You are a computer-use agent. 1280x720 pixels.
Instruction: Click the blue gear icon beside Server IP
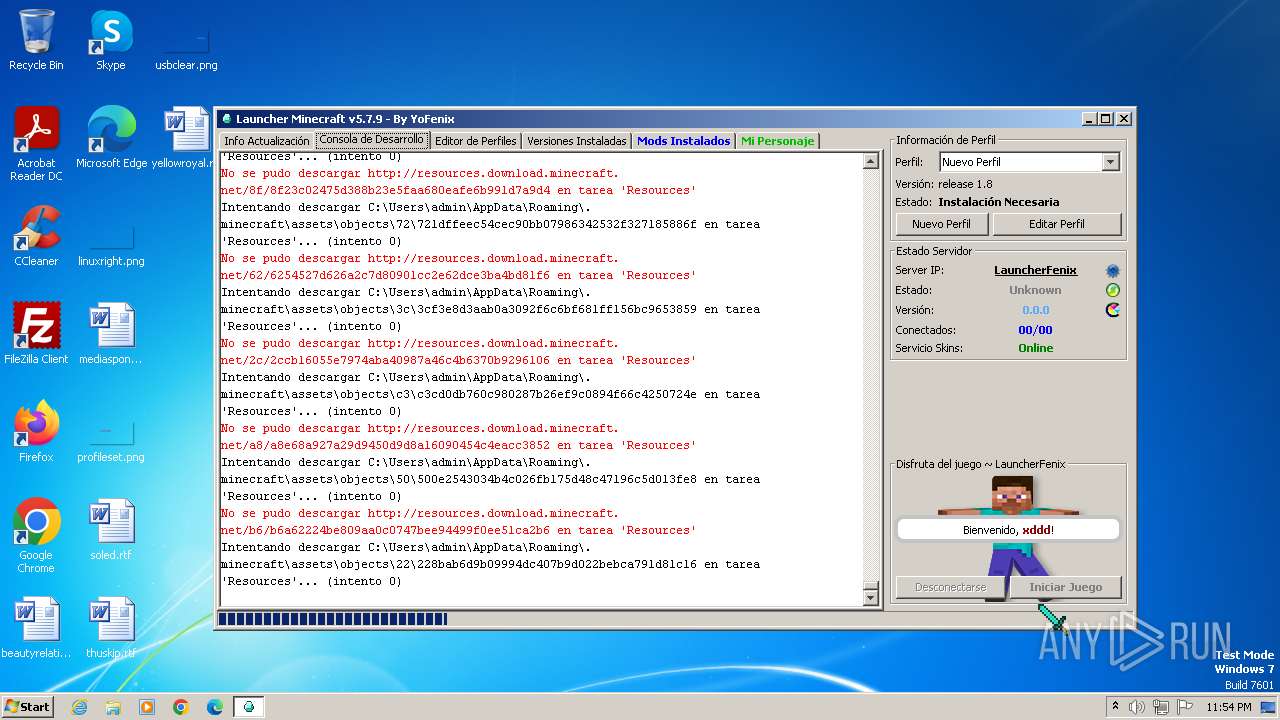pos(1112,271)
